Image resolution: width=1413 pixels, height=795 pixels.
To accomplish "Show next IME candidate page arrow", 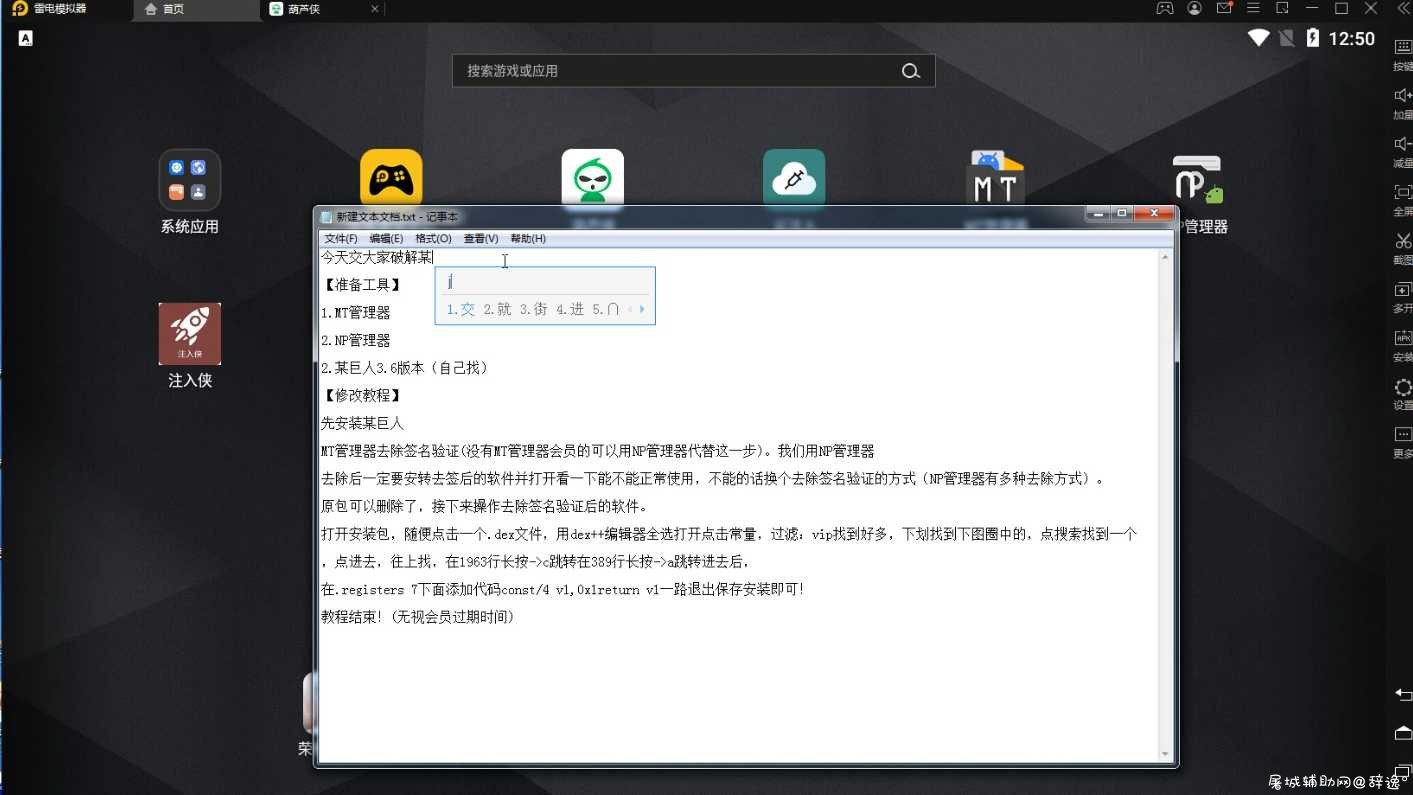I will coord(642,310).
